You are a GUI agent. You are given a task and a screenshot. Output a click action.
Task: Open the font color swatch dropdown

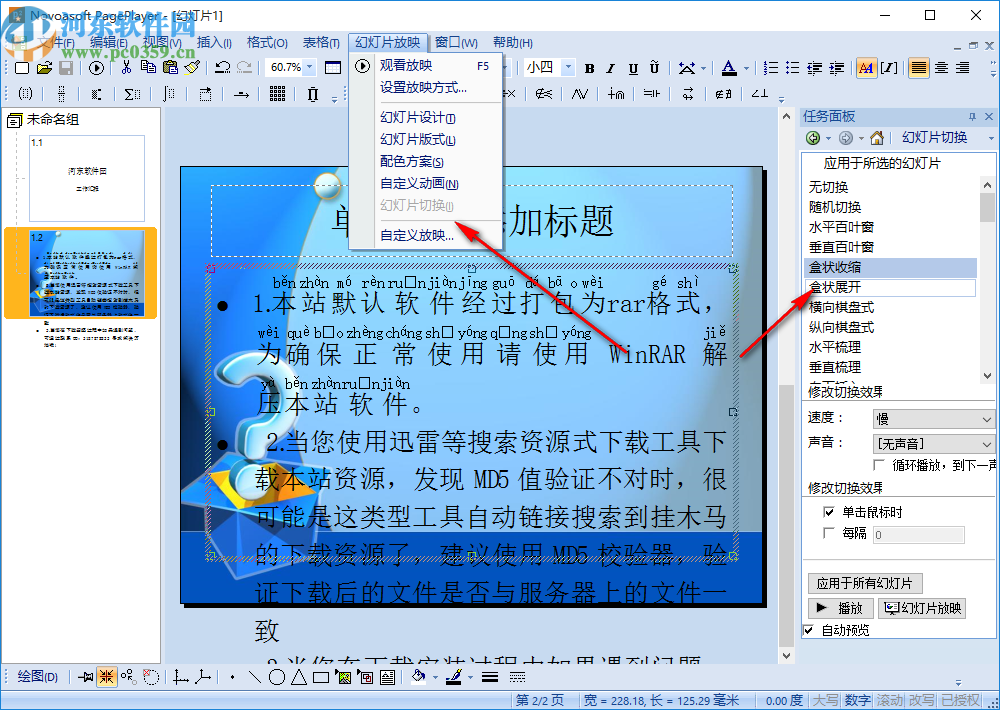pyautogui.click(x=744, y=68)
